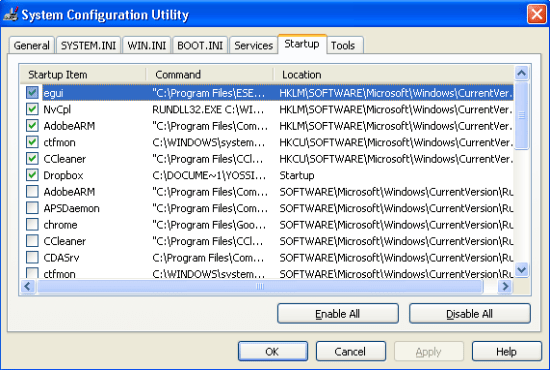Enable the chrome startup item

(x=32, y=224)
